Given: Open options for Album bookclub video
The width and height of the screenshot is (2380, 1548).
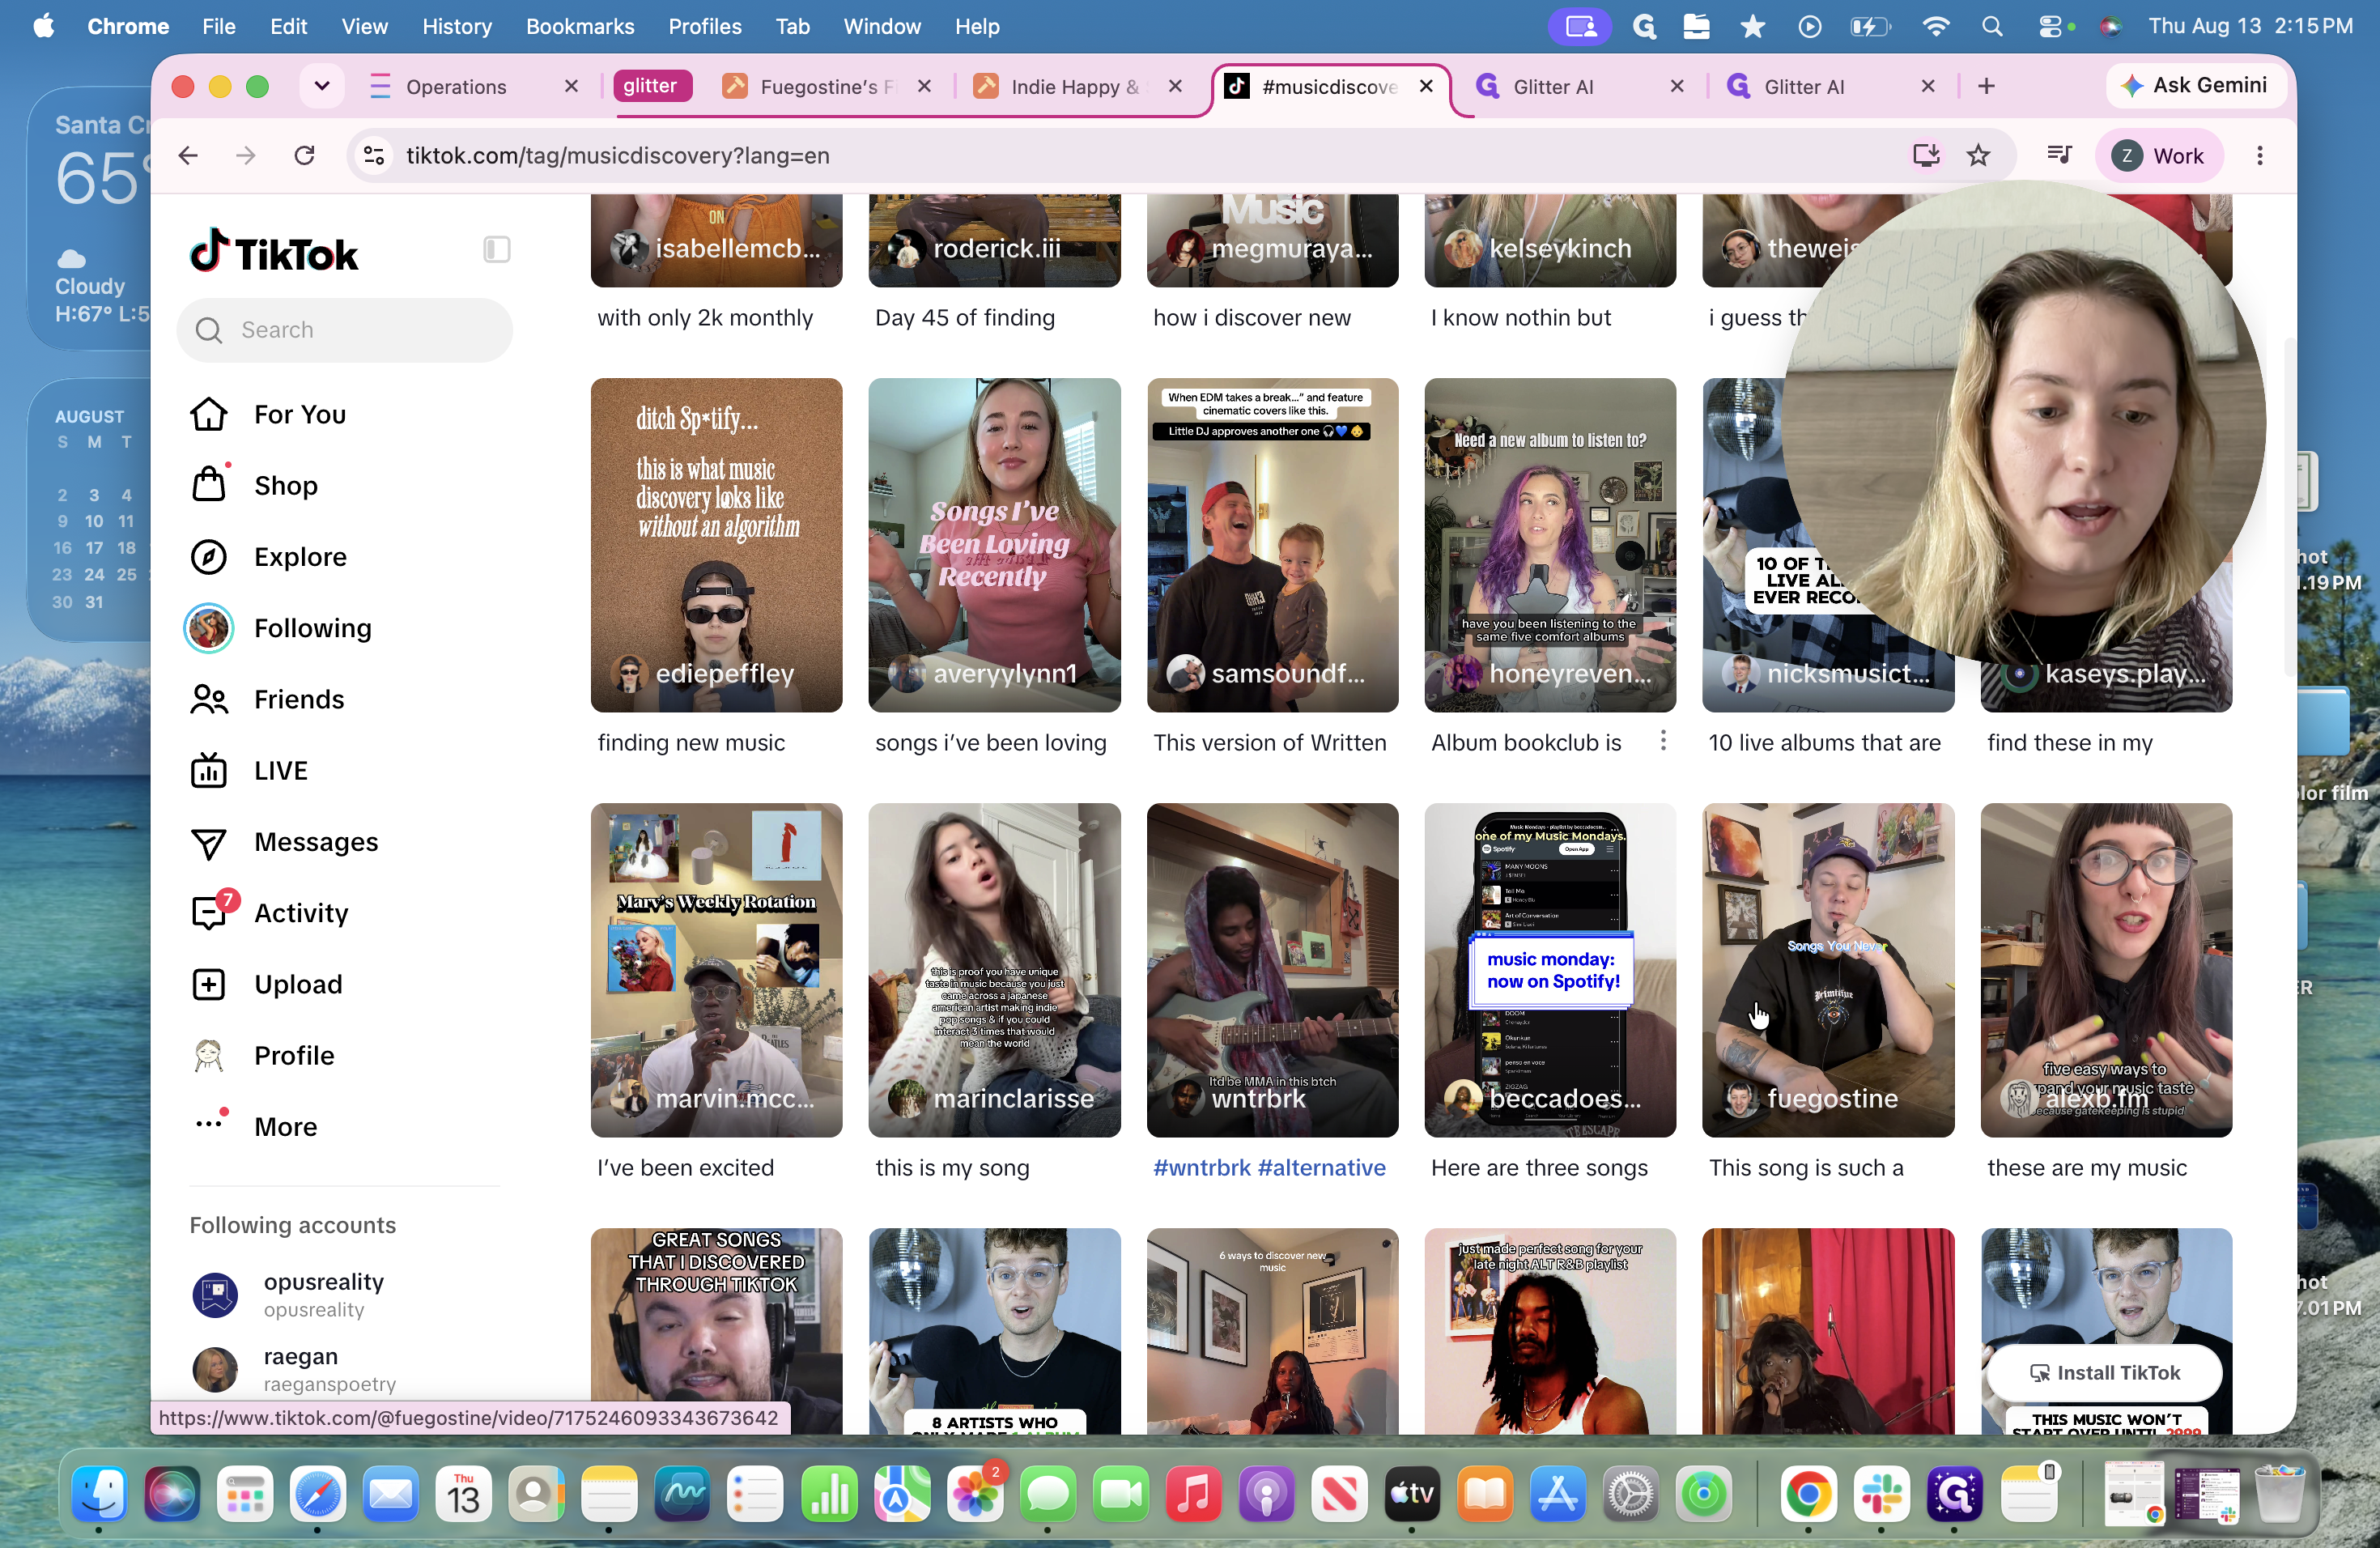Looking at the screenshot, I should 1663,741.
